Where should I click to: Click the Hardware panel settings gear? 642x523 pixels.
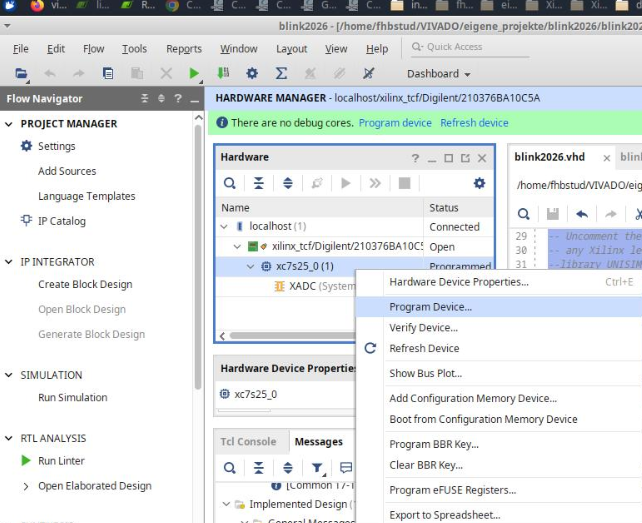tap(479, 183)
